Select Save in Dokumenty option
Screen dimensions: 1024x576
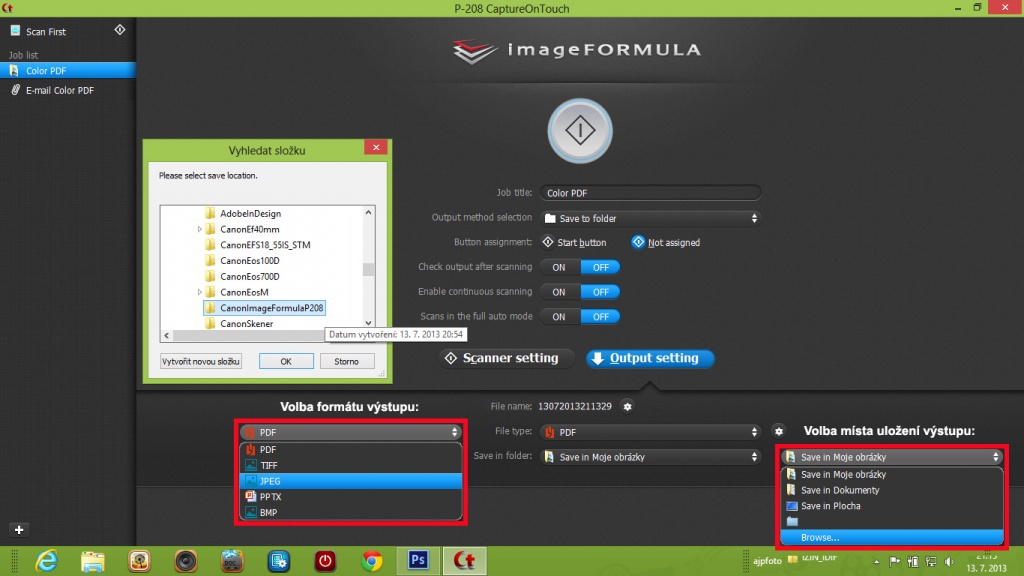(892, 490)
